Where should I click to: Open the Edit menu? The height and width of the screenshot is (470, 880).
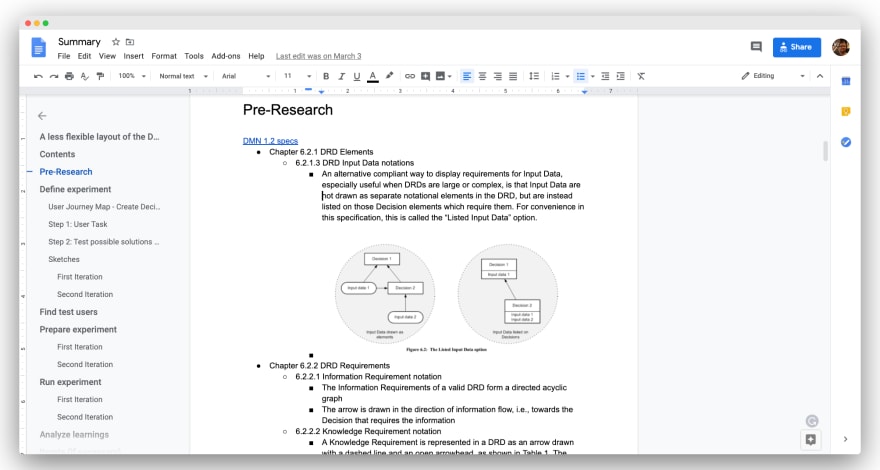(84, 56)
